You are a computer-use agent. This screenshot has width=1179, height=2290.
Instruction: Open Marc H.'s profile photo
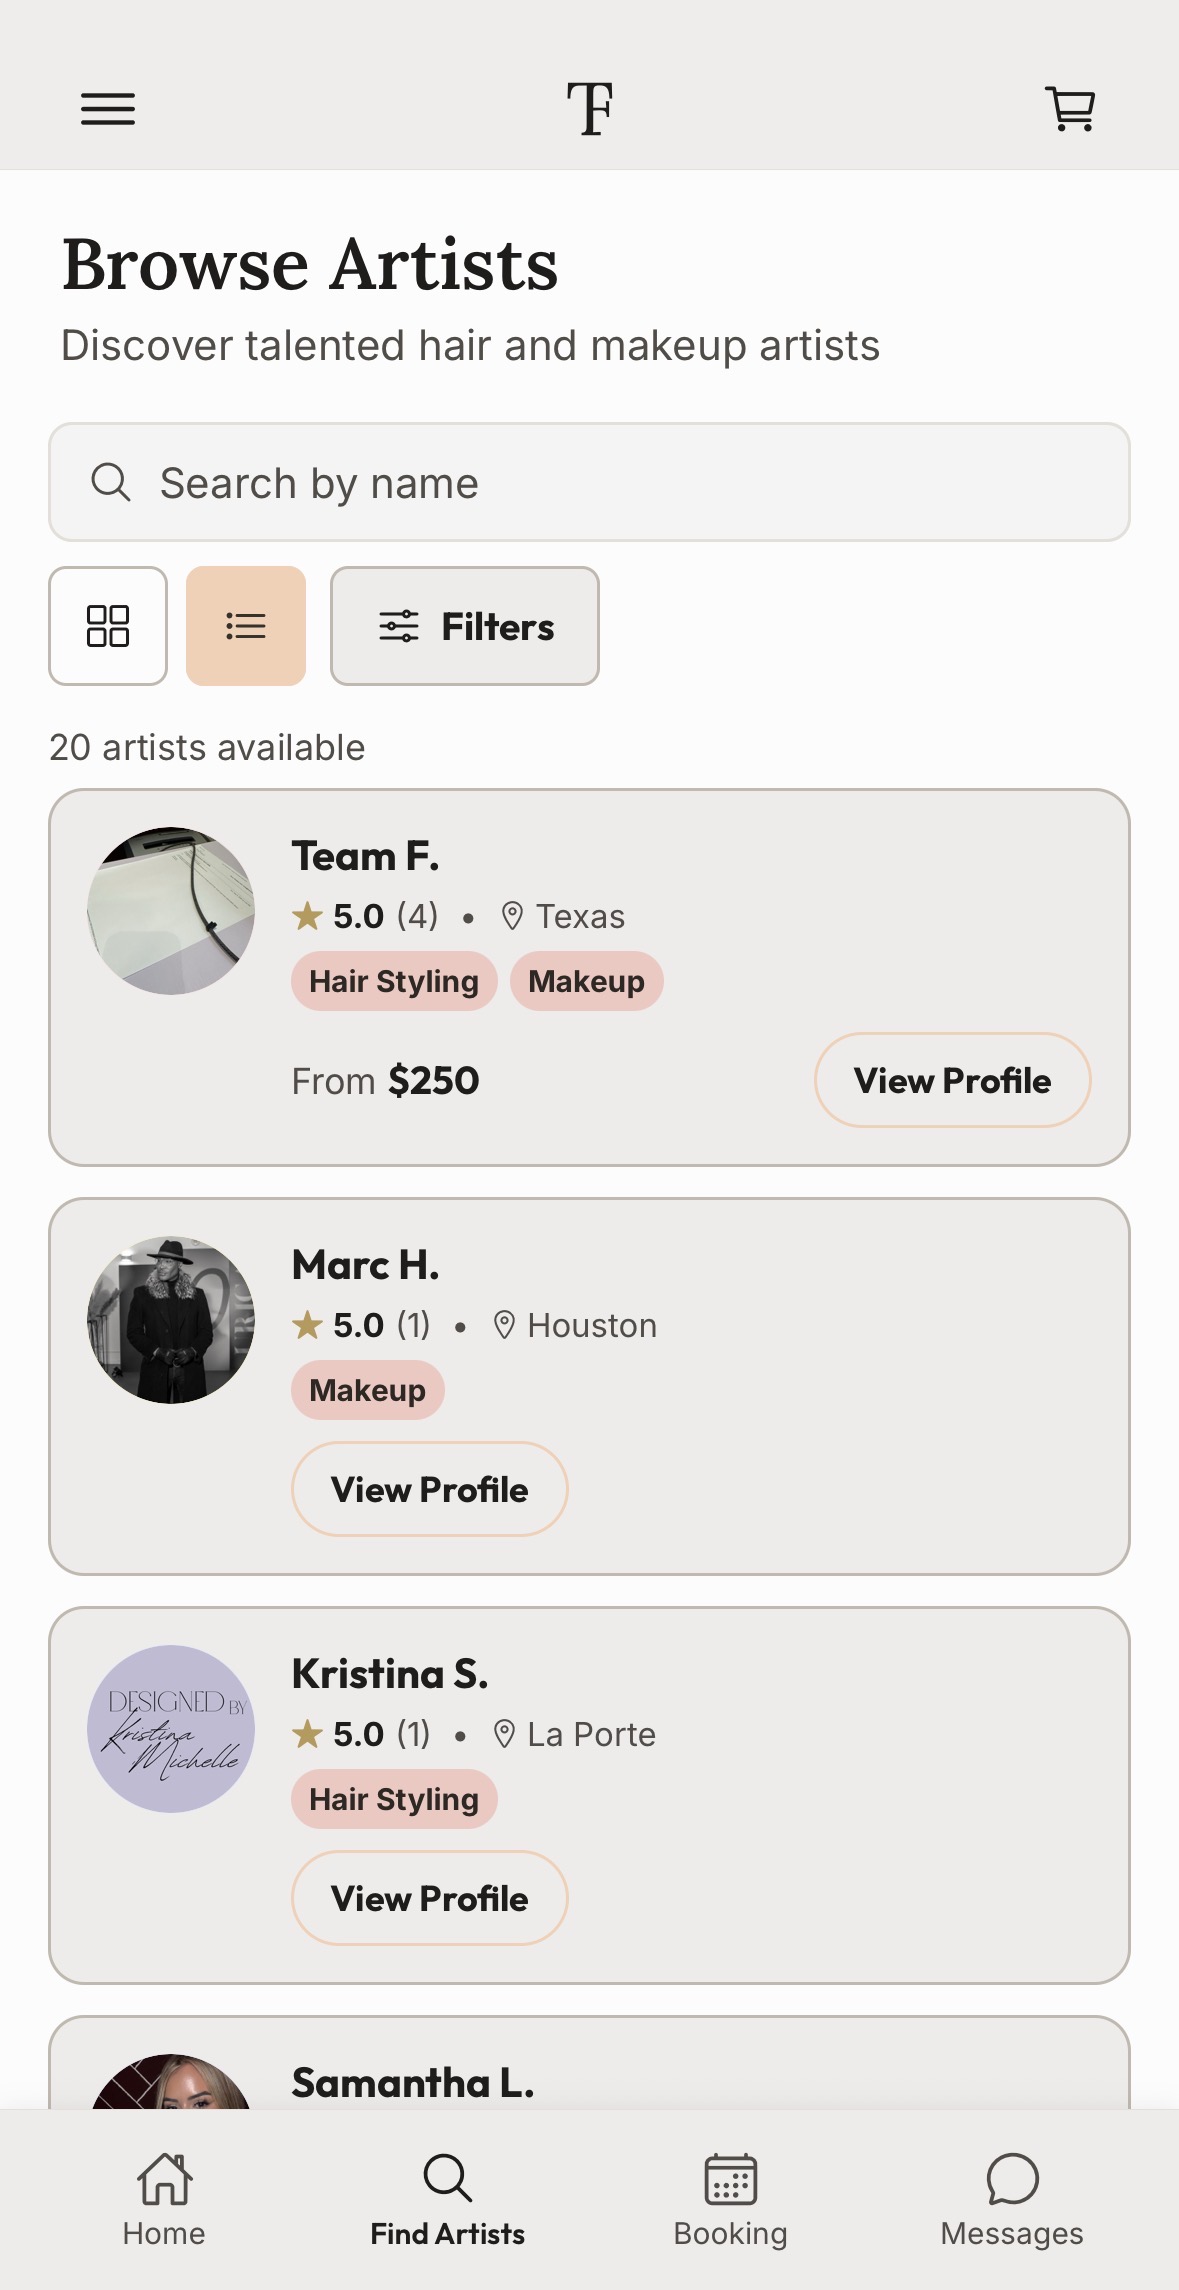pyautogui.click(x=171, y=1320)
